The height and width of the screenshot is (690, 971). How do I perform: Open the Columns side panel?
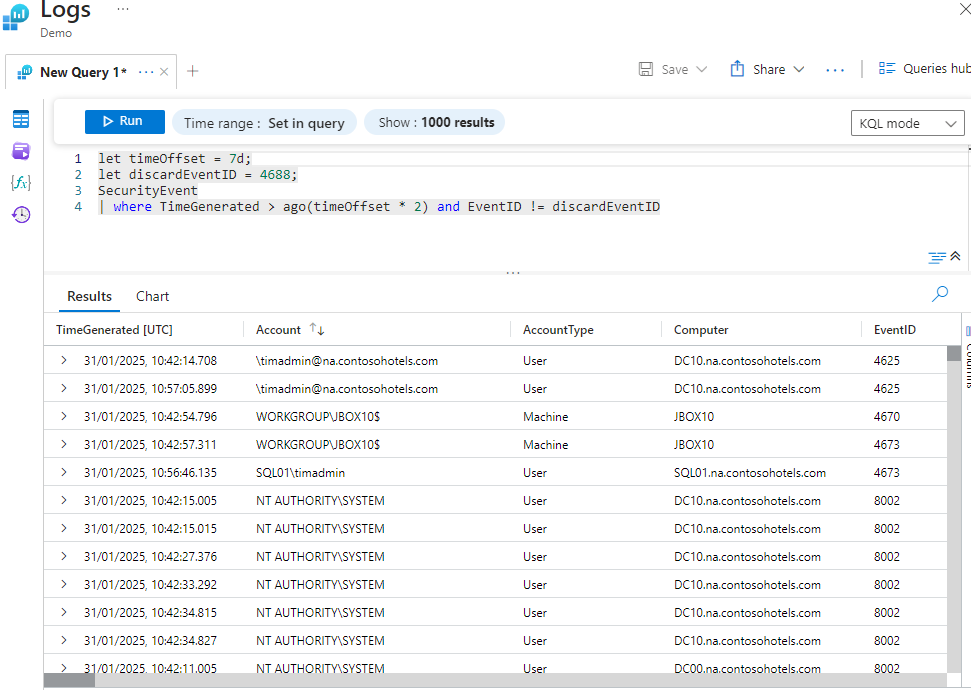[967, 356]
